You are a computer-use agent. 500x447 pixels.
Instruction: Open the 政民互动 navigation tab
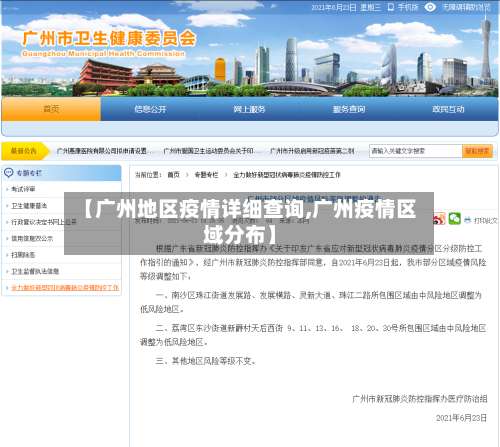point(448,109)
